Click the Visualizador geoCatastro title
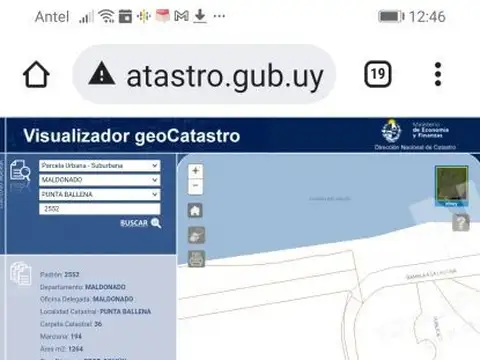 132,136
